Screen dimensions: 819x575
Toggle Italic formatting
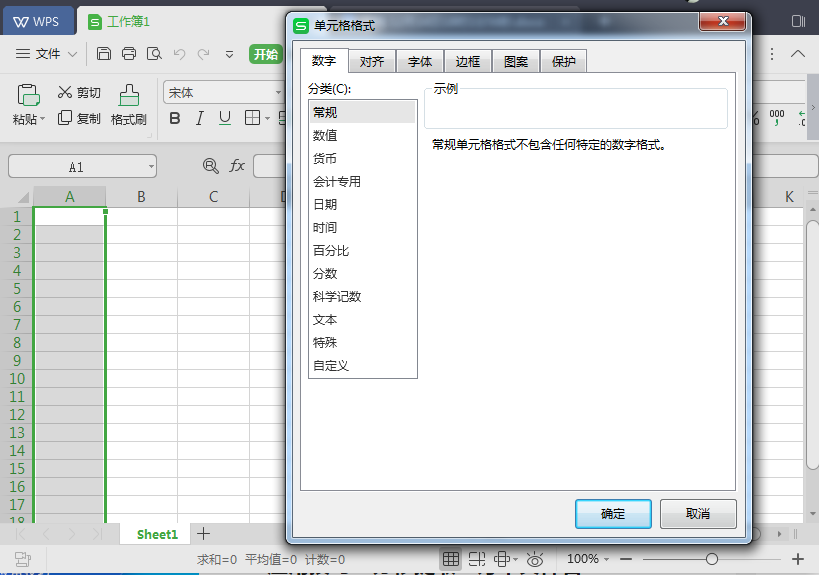(x=200, y=119)
